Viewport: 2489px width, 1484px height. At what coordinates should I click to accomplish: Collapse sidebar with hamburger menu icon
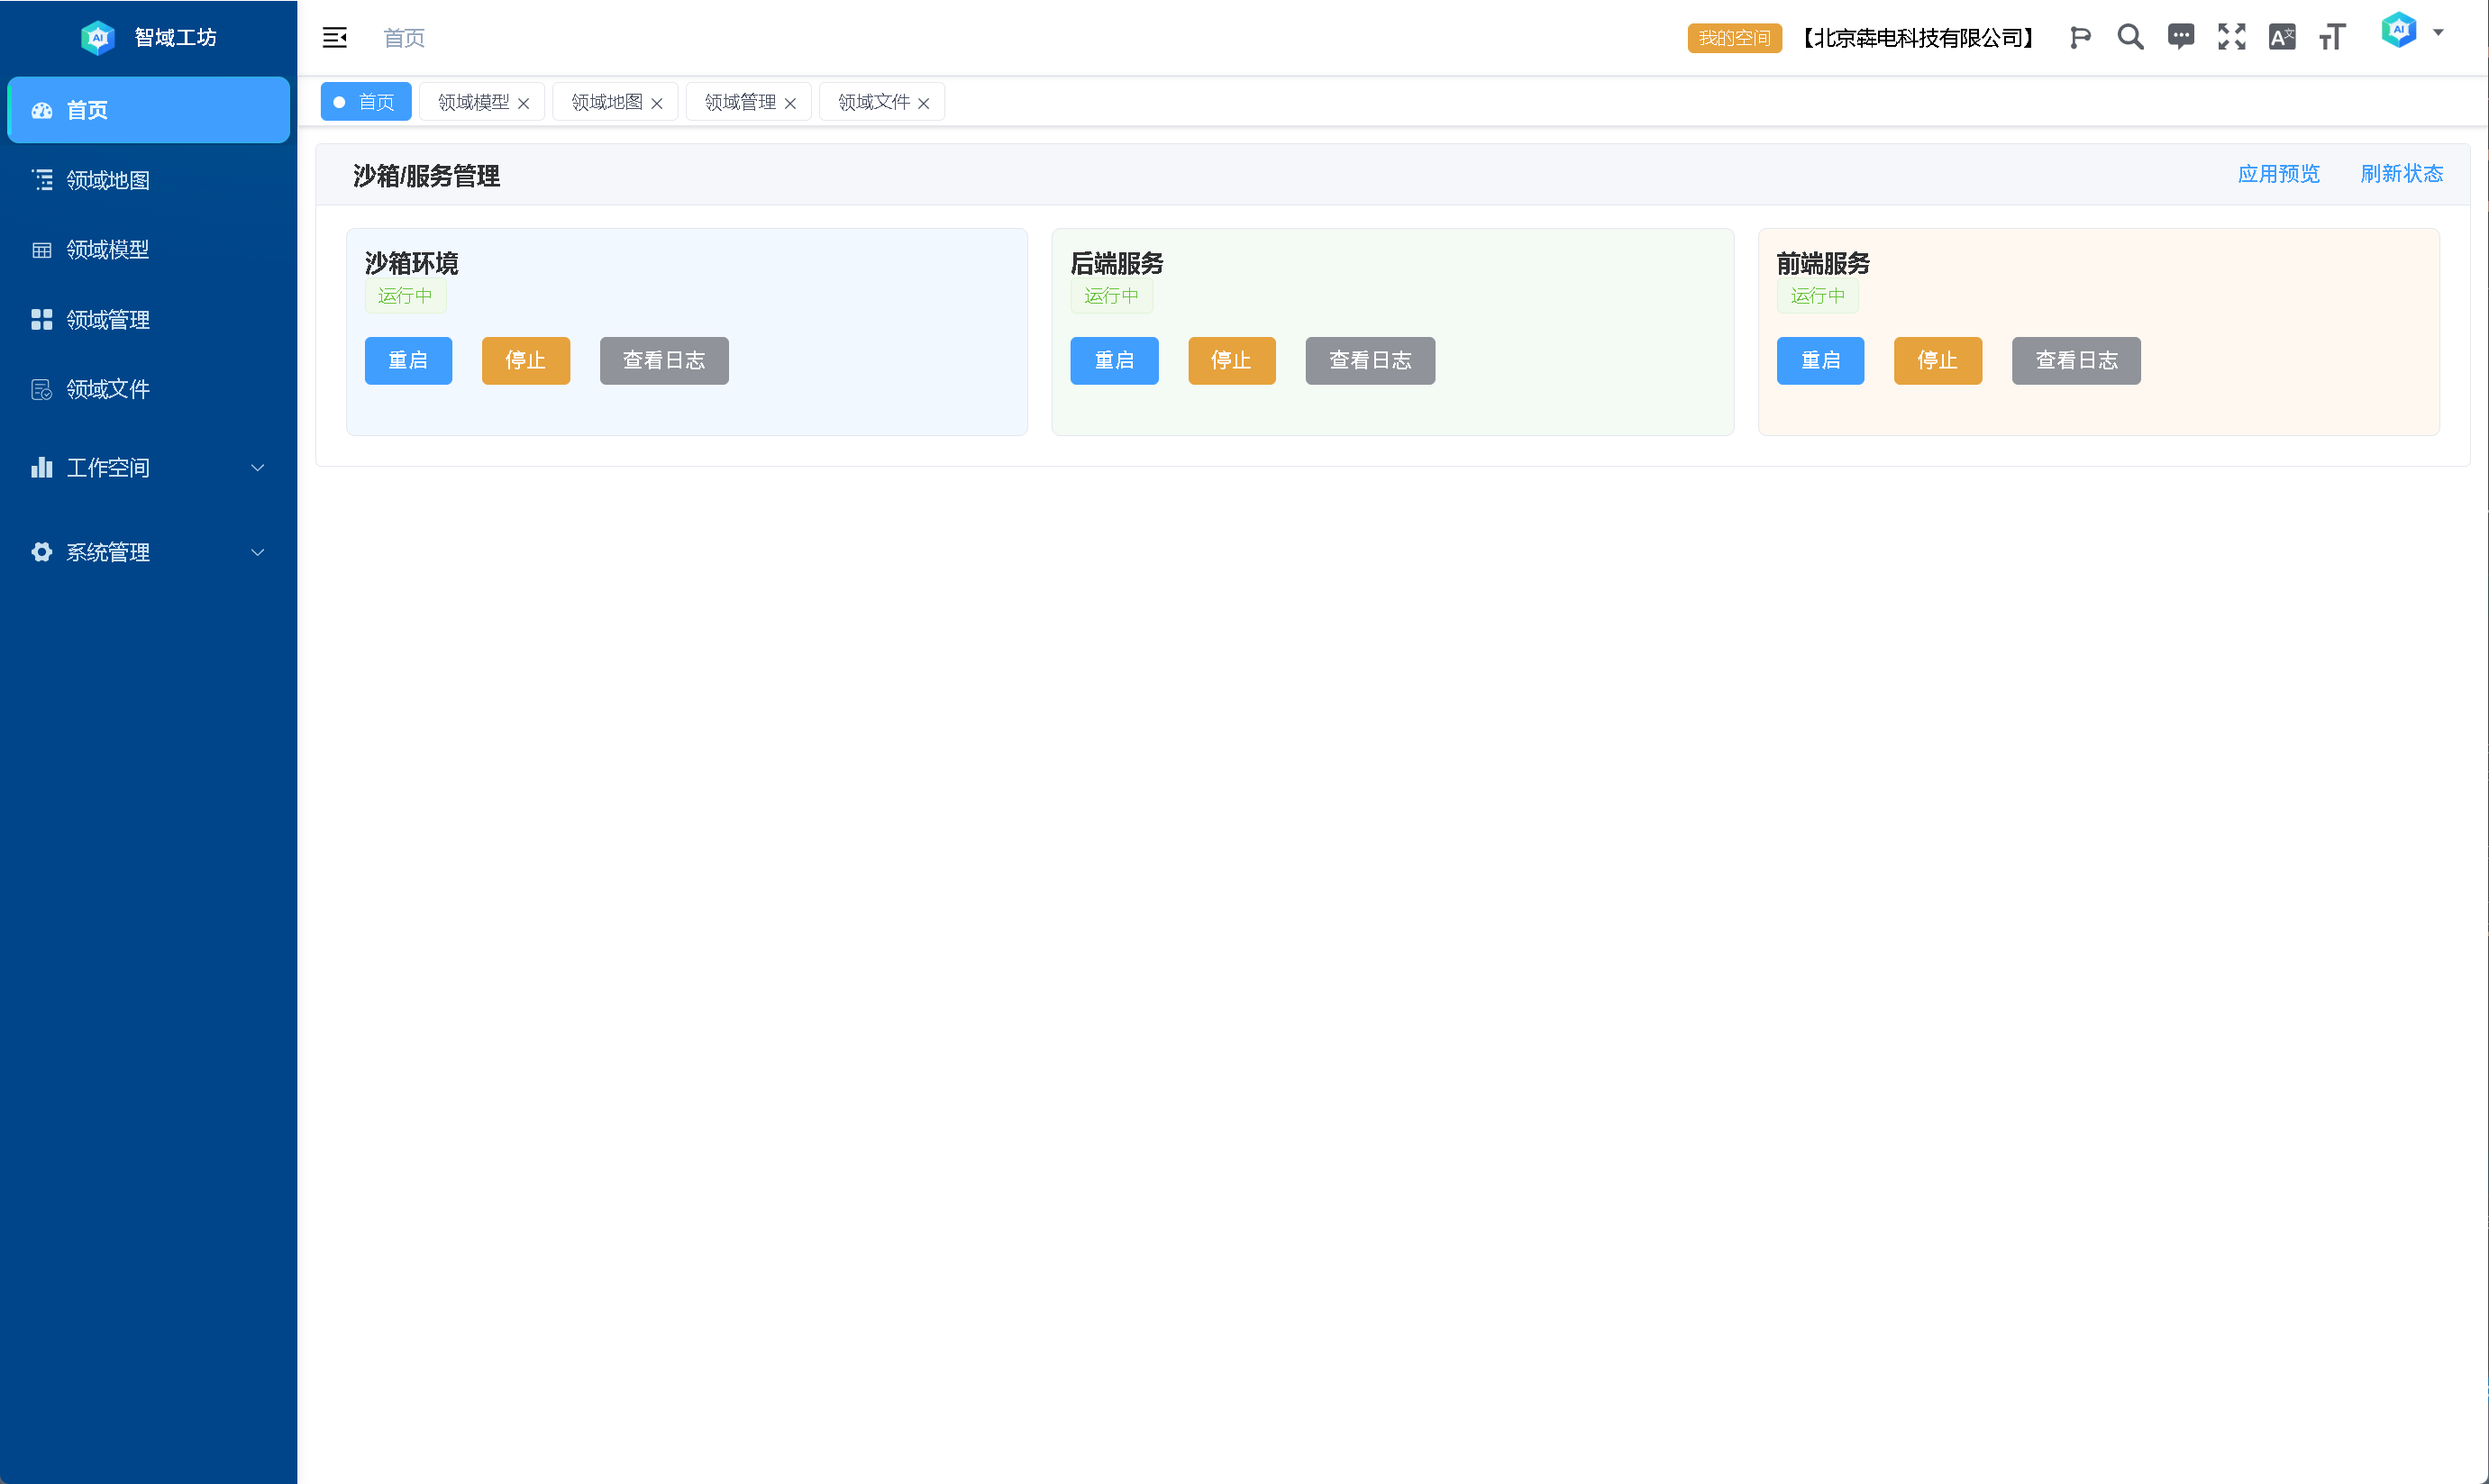tap(334, 38)
